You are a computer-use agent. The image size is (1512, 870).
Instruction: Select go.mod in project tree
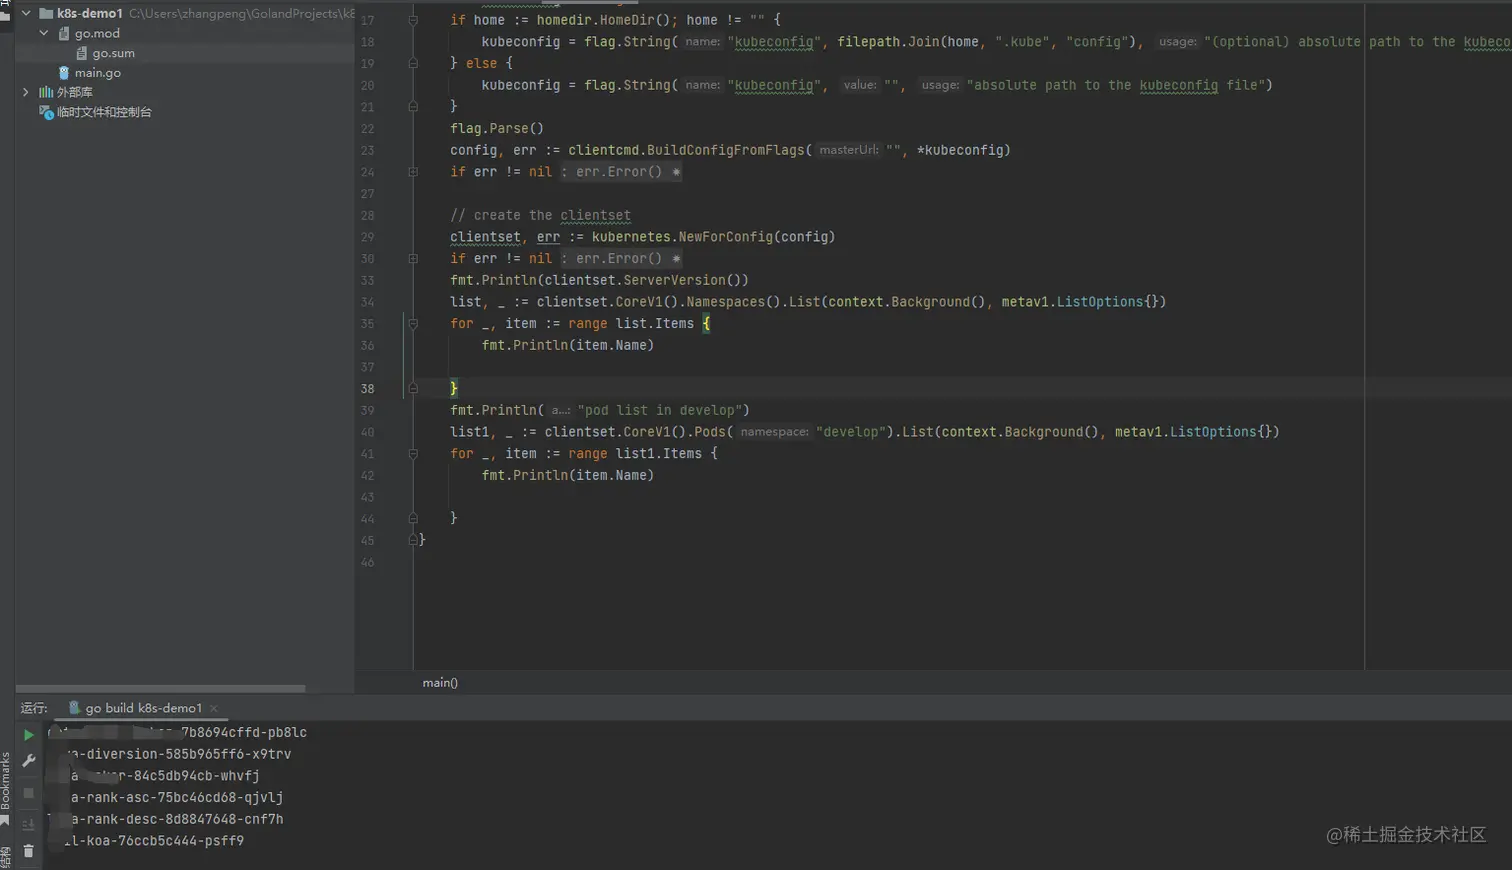tap(97, 33)
